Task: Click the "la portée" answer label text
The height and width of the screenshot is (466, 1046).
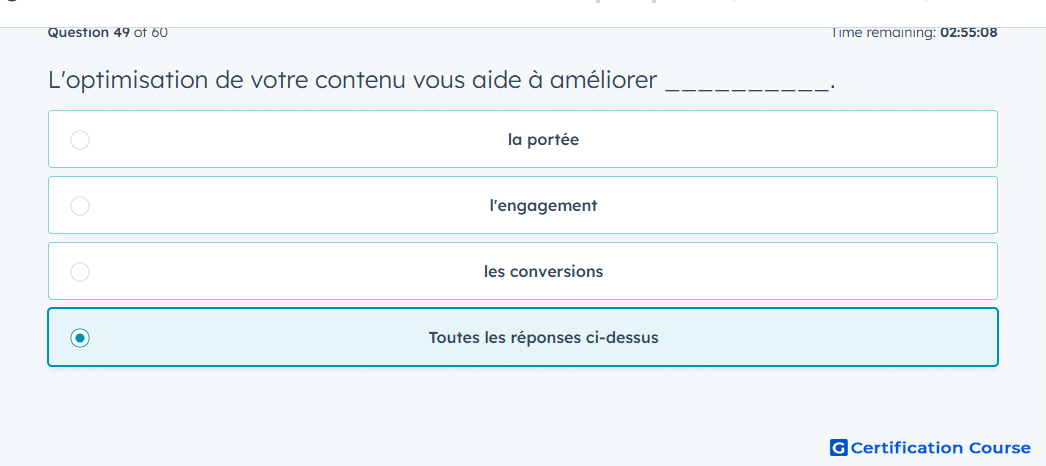Action: (x=543, y=140)
